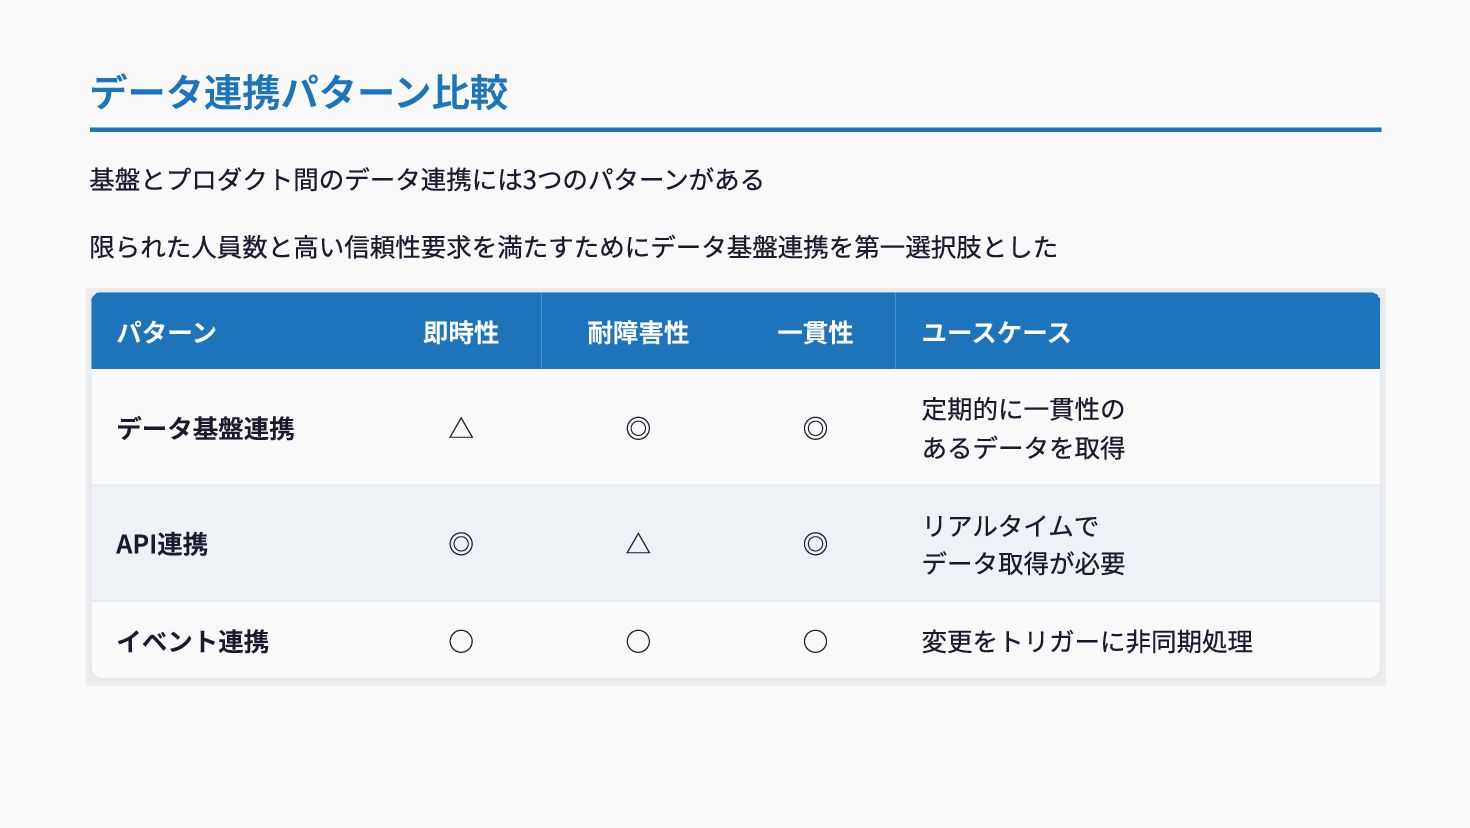Image resolution: width=1470 pixels, height=828 pixels.
Task: Select the データ基盤連携 row label
Action: coord(205,428)
